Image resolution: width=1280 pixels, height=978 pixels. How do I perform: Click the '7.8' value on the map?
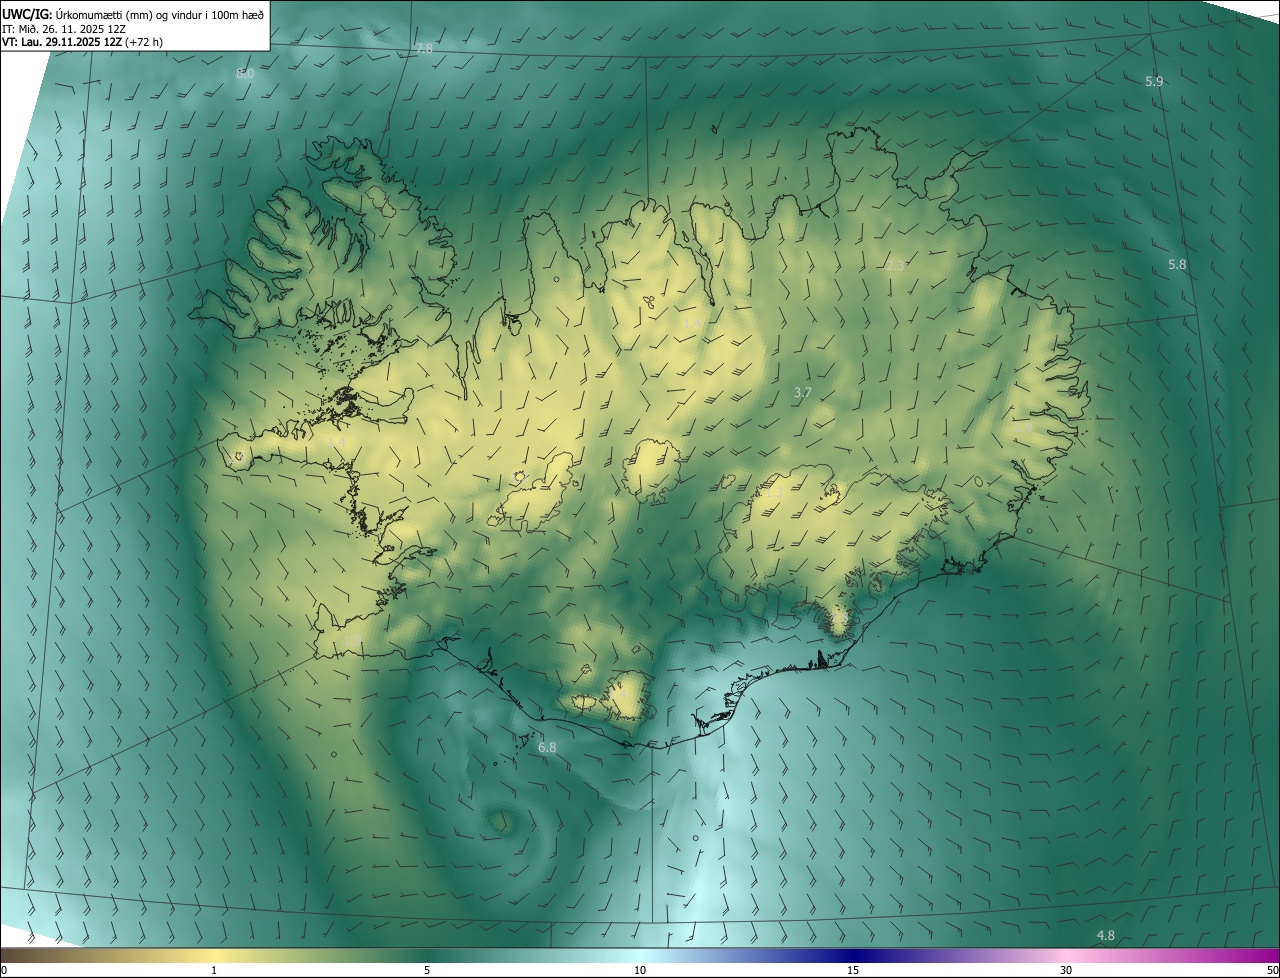point(424,48)
